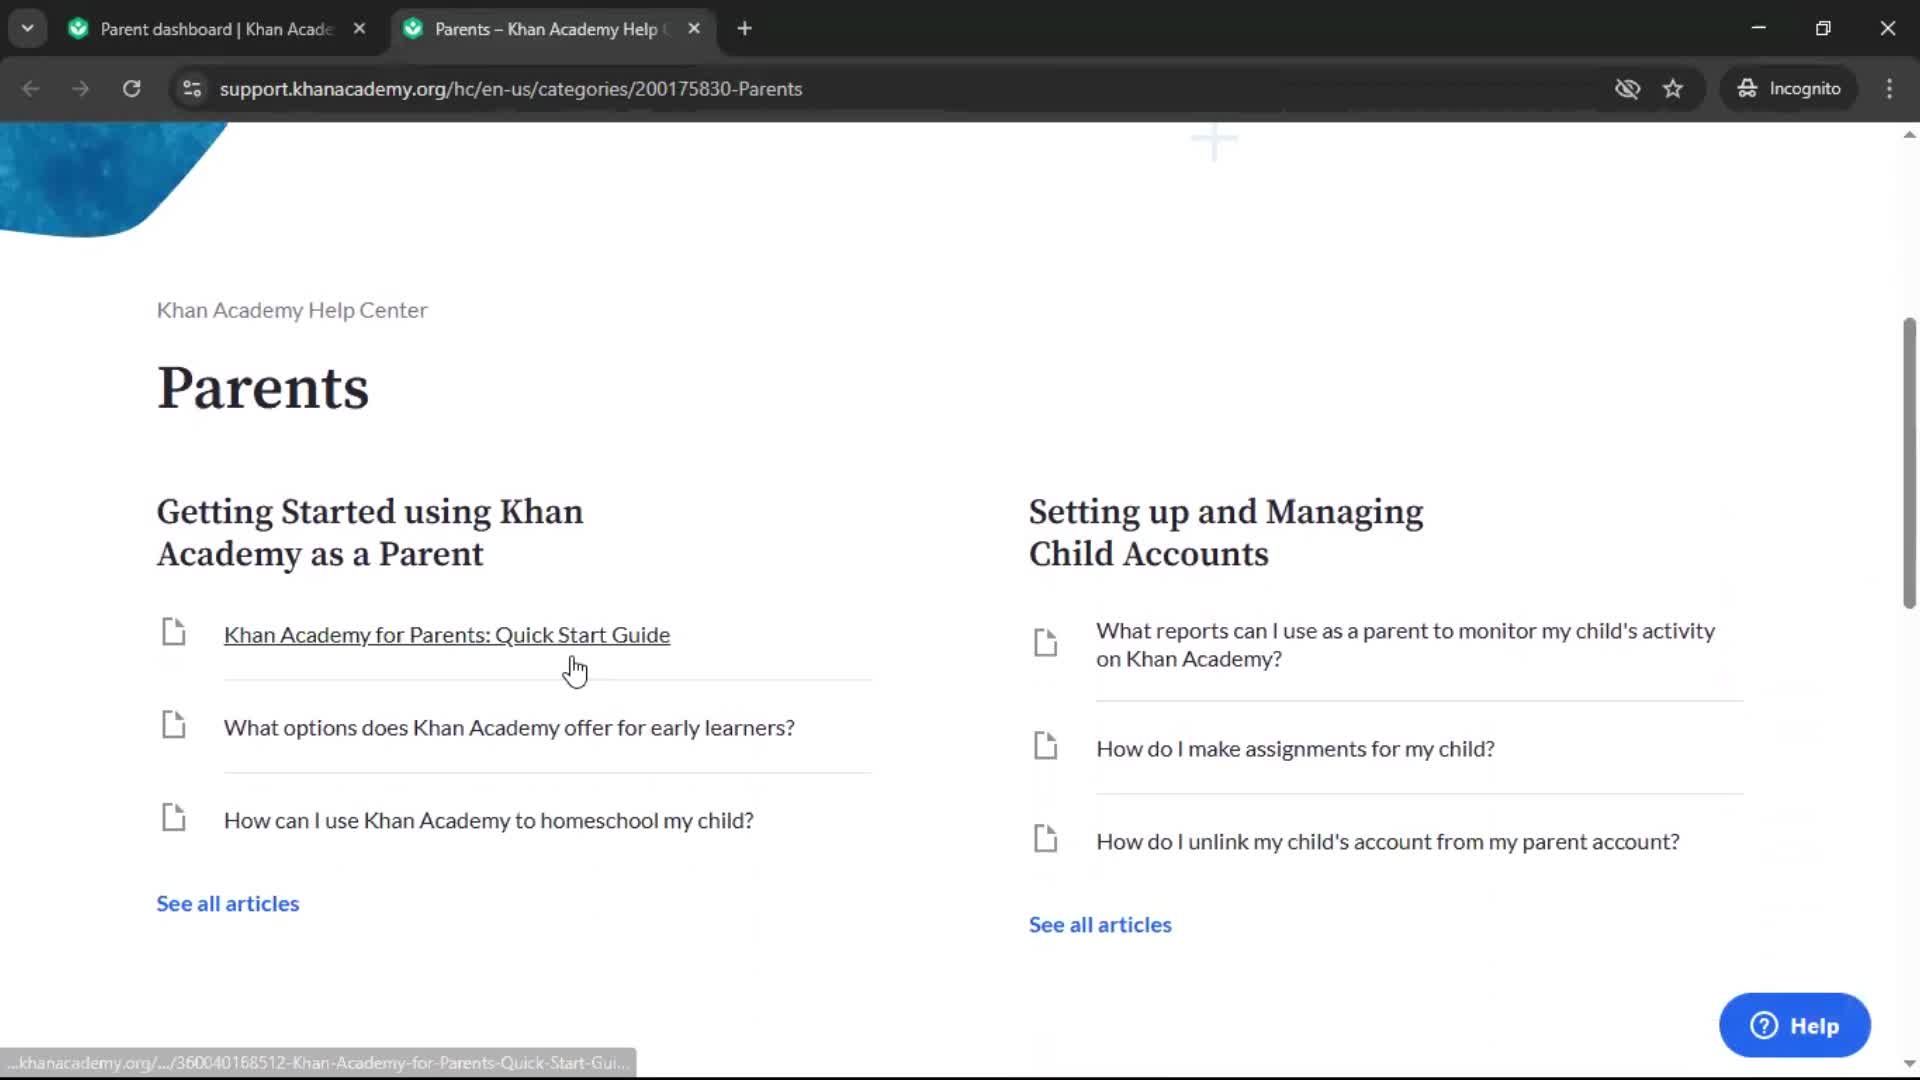1920x1080 pixels.
Task: Click the vertical scrollbar thumb
Action: [1909, 462]
